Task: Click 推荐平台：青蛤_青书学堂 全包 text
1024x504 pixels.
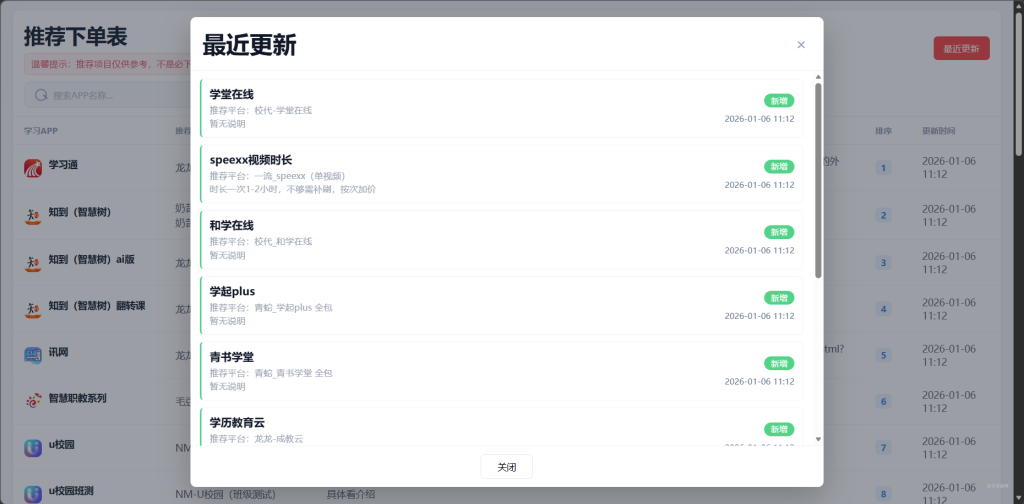Action: tap(271, 373)
